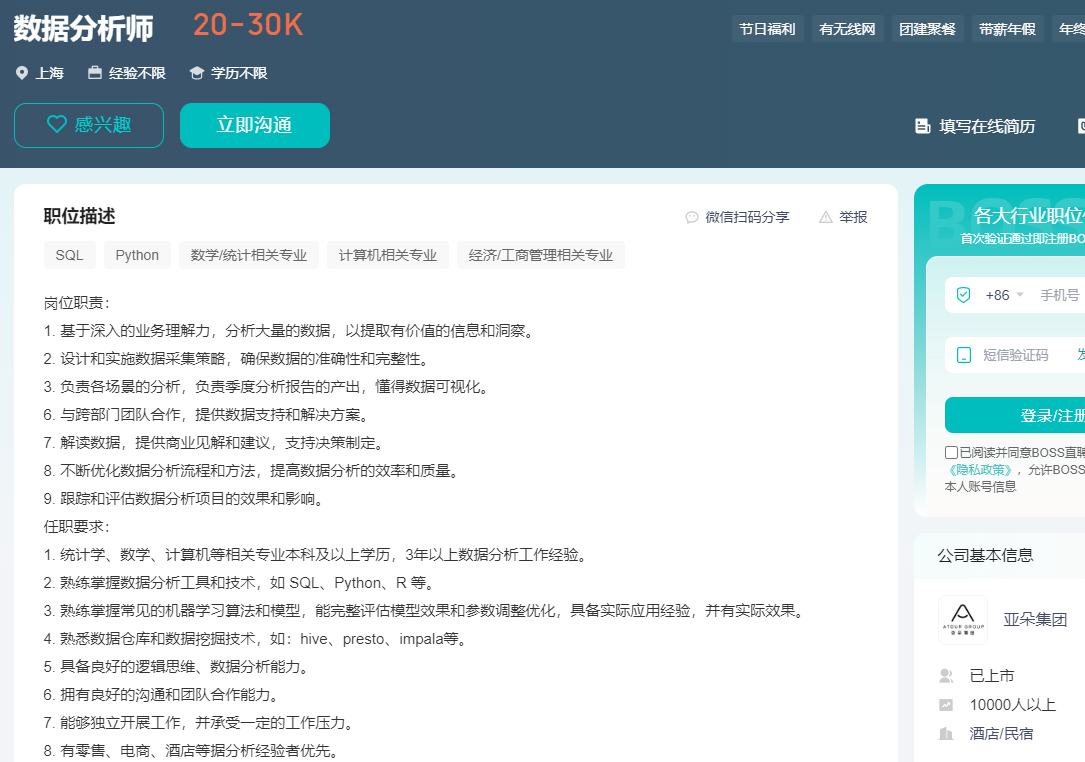
Task: Click the 短信验证码 input field
Action: point(1015,355)
